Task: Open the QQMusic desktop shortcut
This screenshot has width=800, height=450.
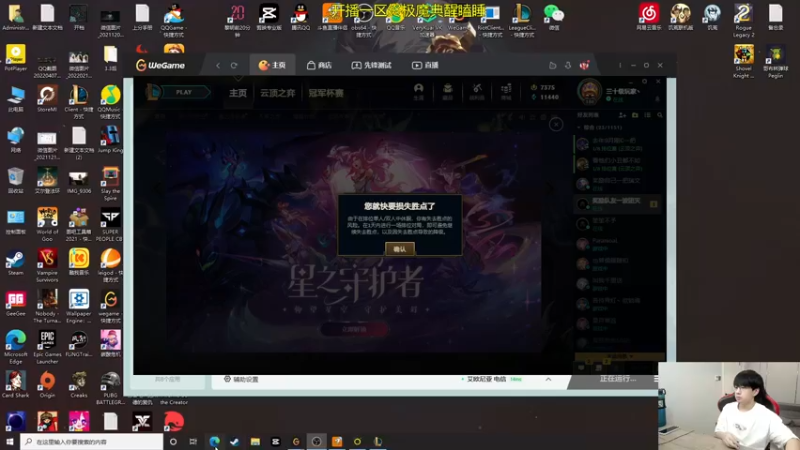Action: [110, 102]
